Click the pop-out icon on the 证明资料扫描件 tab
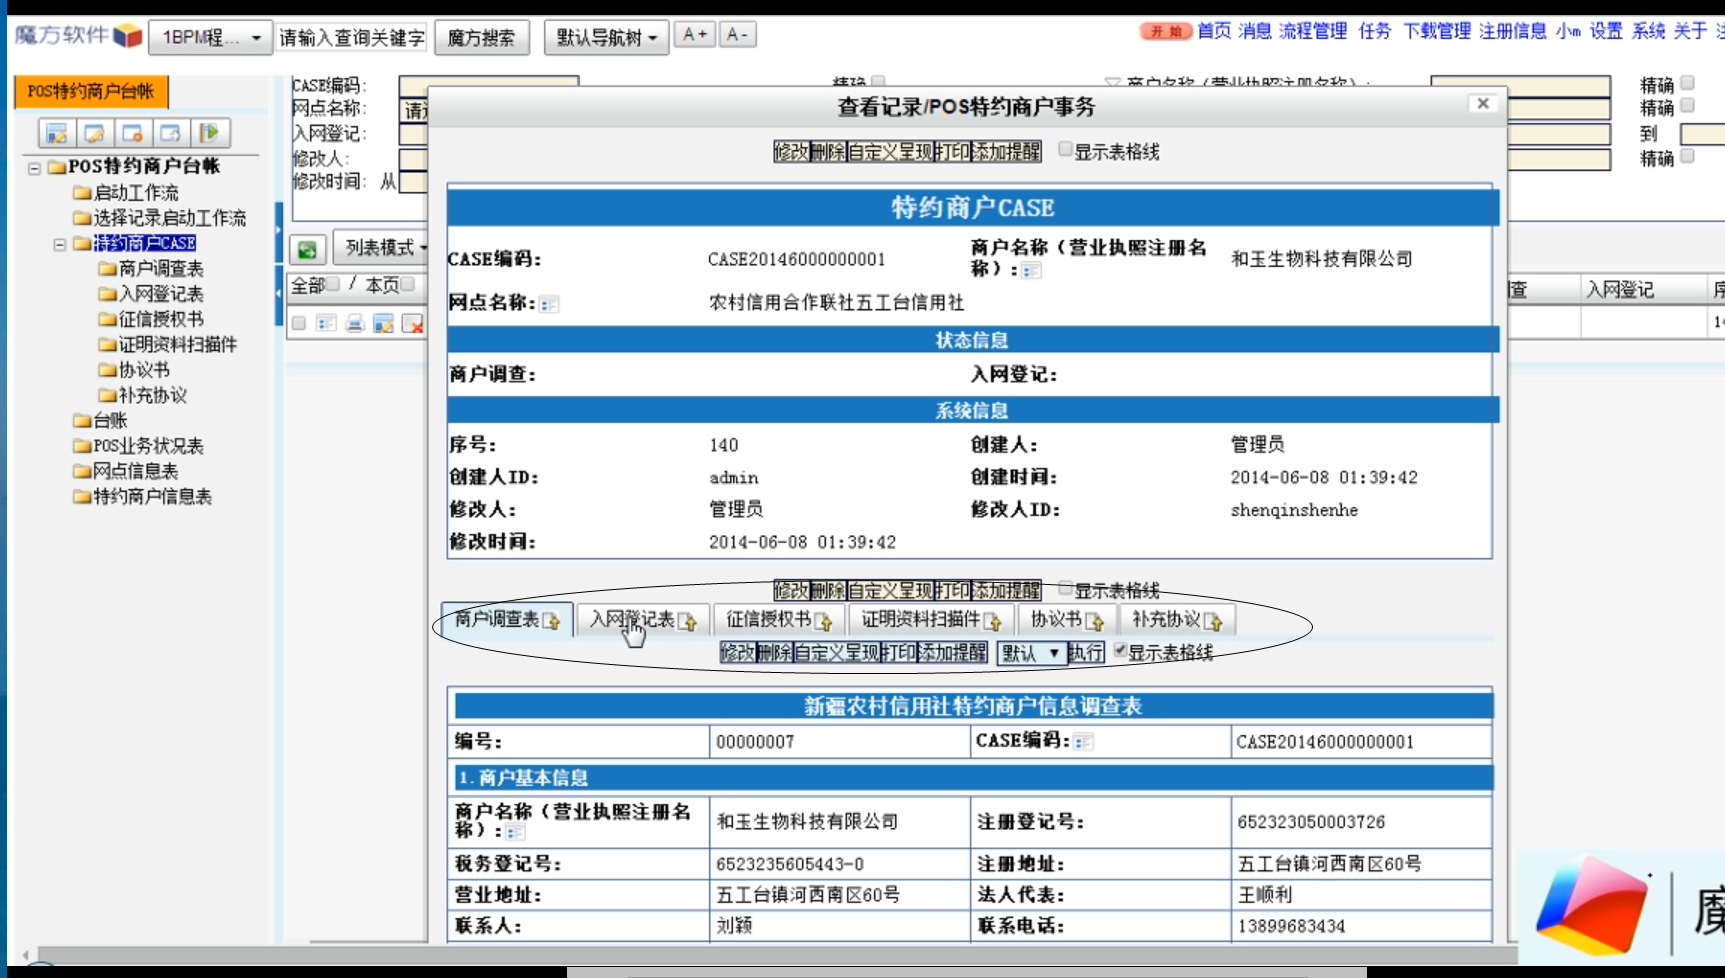The width and height of the screenshot is (1725, 978). click(992, 621)
